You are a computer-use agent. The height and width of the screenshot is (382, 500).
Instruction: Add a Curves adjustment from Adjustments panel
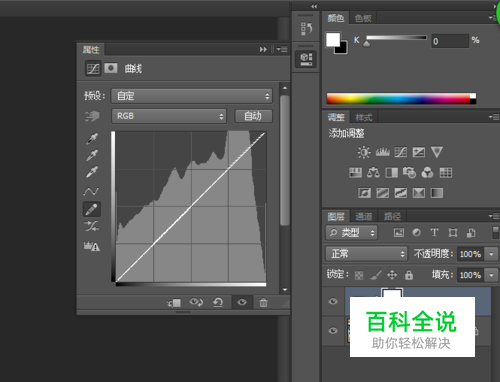click(401, 152)
